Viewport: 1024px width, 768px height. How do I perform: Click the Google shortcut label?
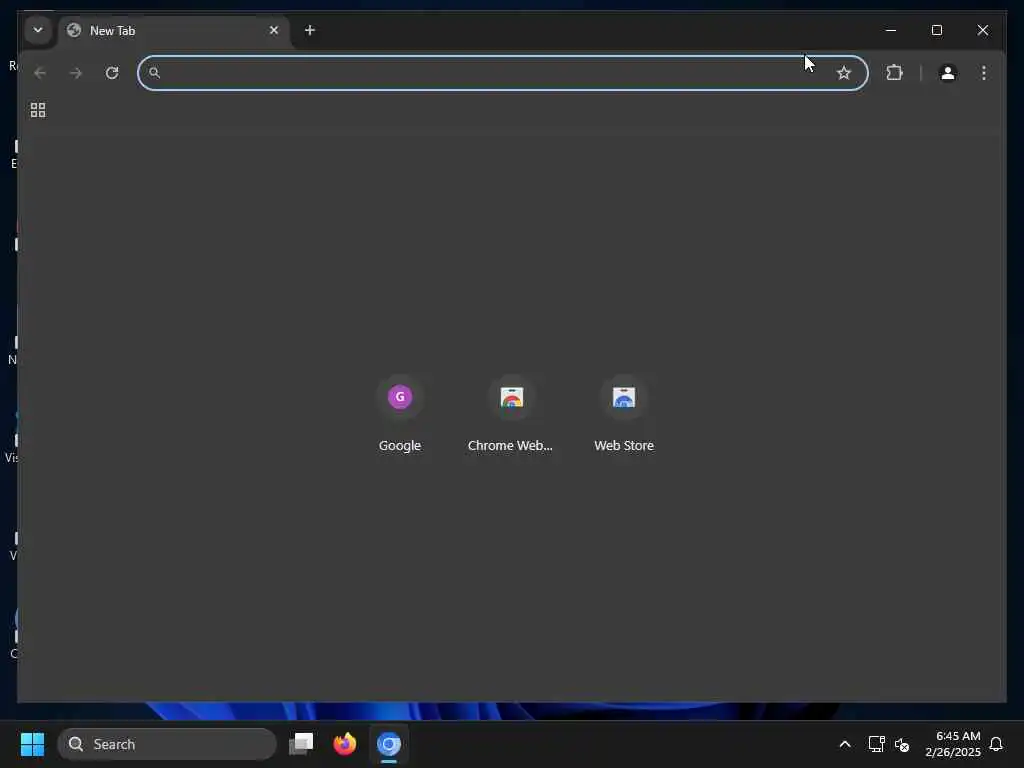(400, 445)
